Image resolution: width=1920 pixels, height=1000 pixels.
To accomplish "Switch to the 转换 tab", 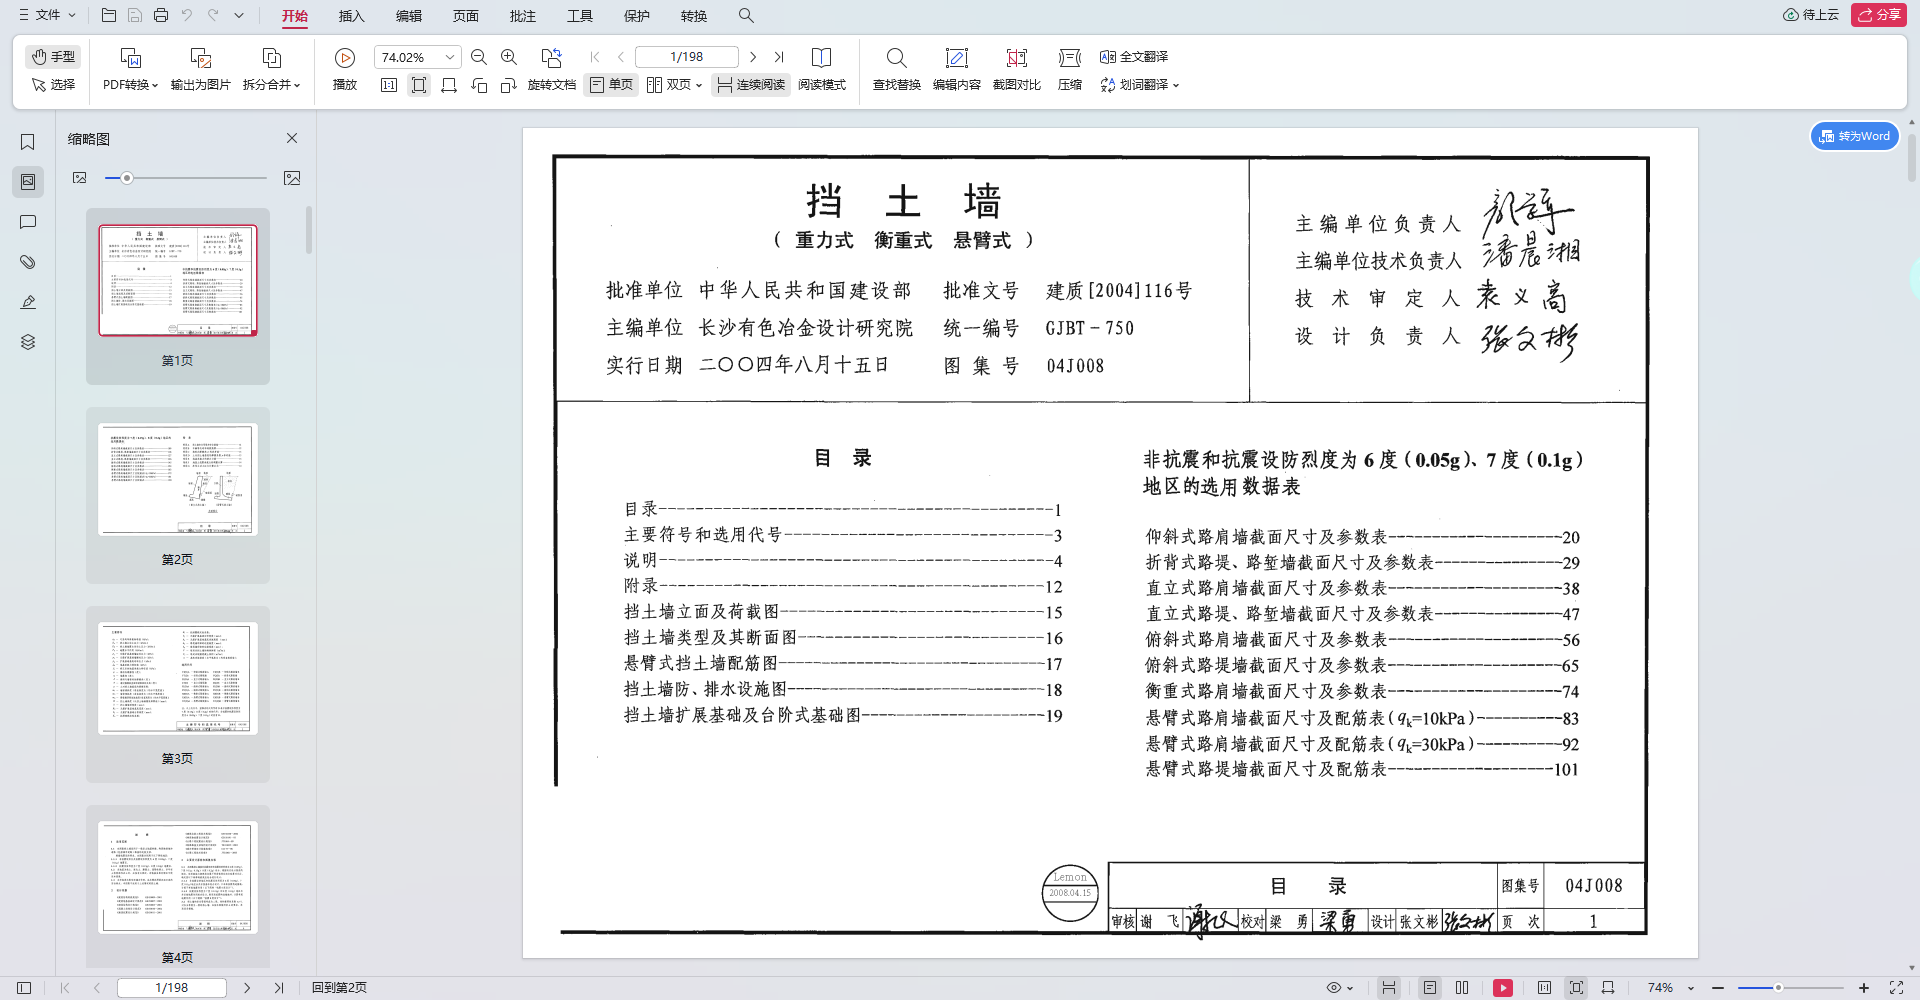I will click(x=694, y=16).
